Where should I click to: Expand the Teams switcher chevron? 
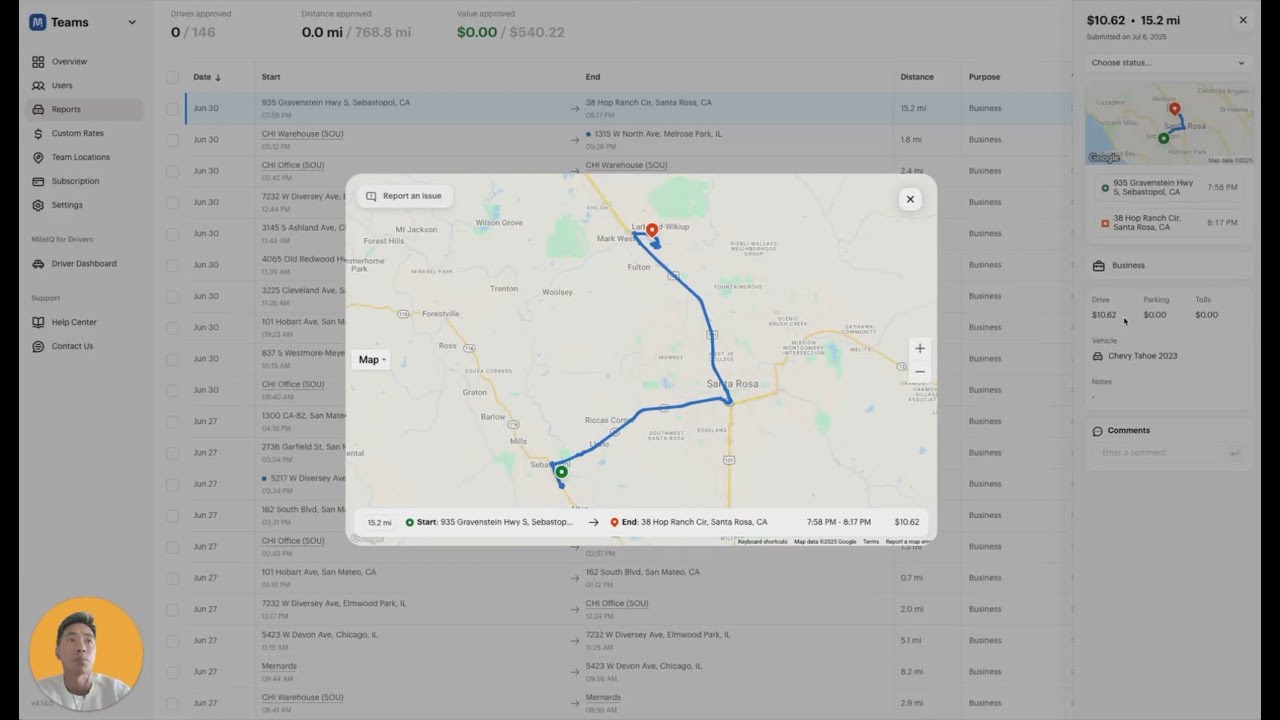point(132,22)
